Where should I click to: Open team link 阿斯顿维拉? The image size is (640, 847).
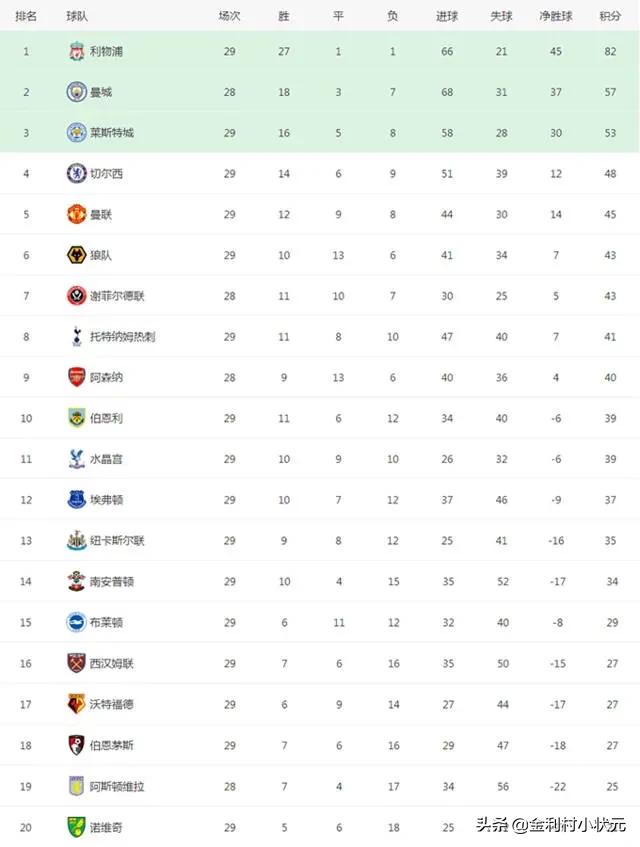point(117,786)
